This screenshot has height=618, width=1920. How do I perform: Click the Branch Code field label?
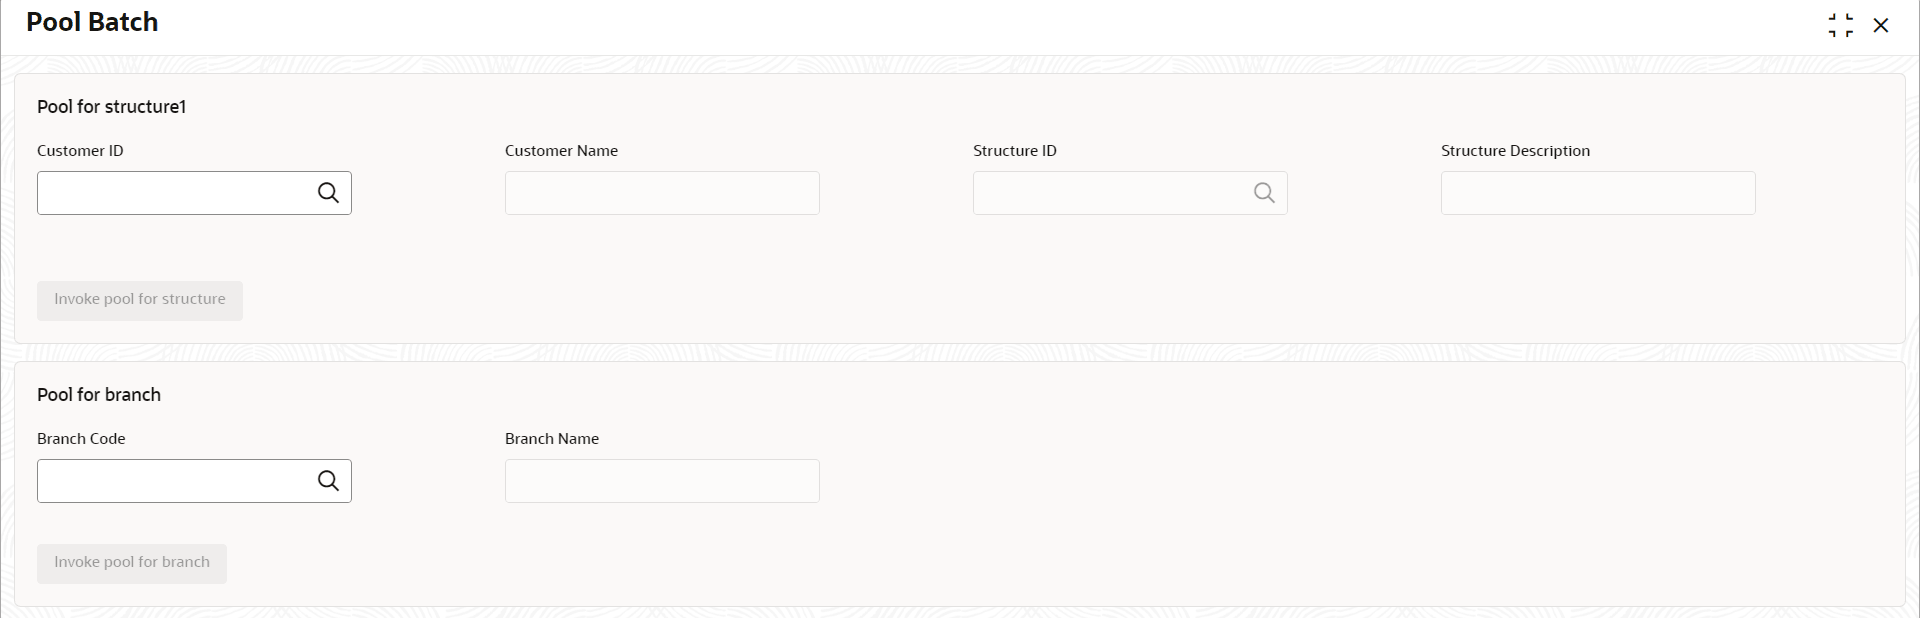coord(81,439)
